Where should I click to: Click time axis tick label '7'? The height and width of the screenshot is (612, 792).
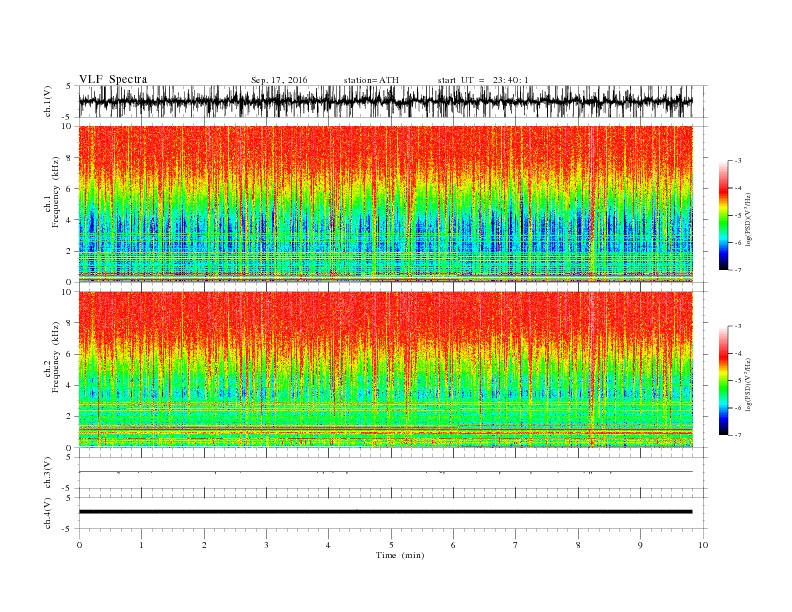coord(516,545)
